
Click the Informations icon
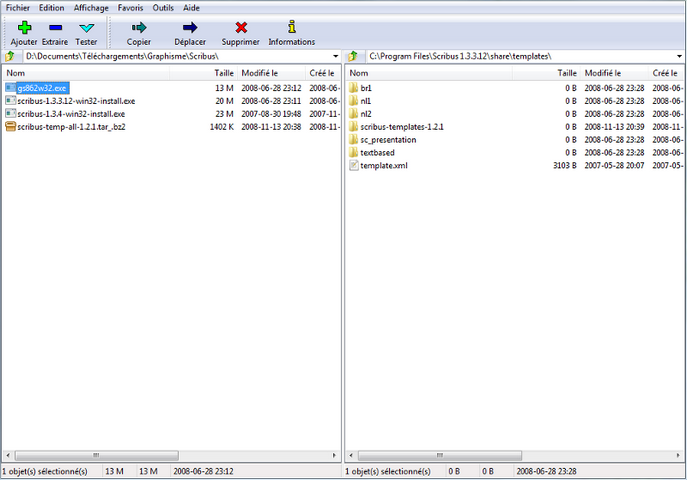pyautogui.click(x=291, y=27)
